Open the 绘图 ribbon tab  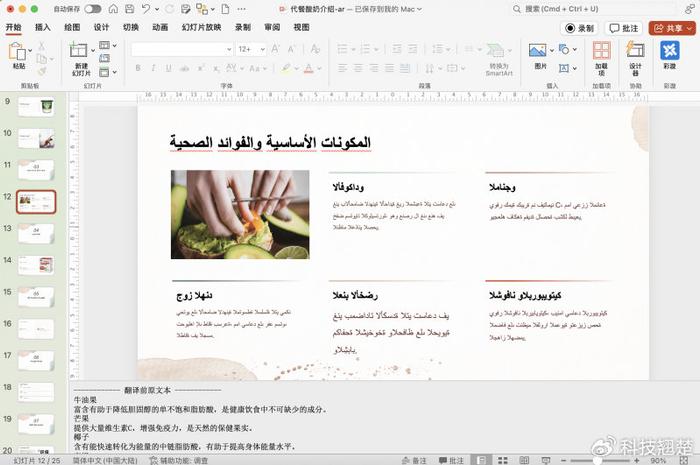72,27
